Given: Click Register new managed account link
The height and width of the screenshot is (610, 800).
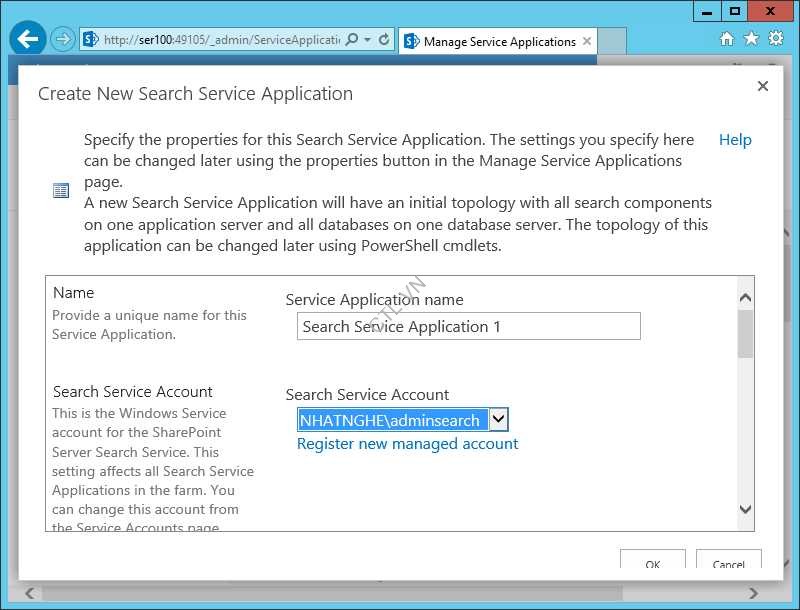Looking at the screenshot, I should [x=407, y=444].
